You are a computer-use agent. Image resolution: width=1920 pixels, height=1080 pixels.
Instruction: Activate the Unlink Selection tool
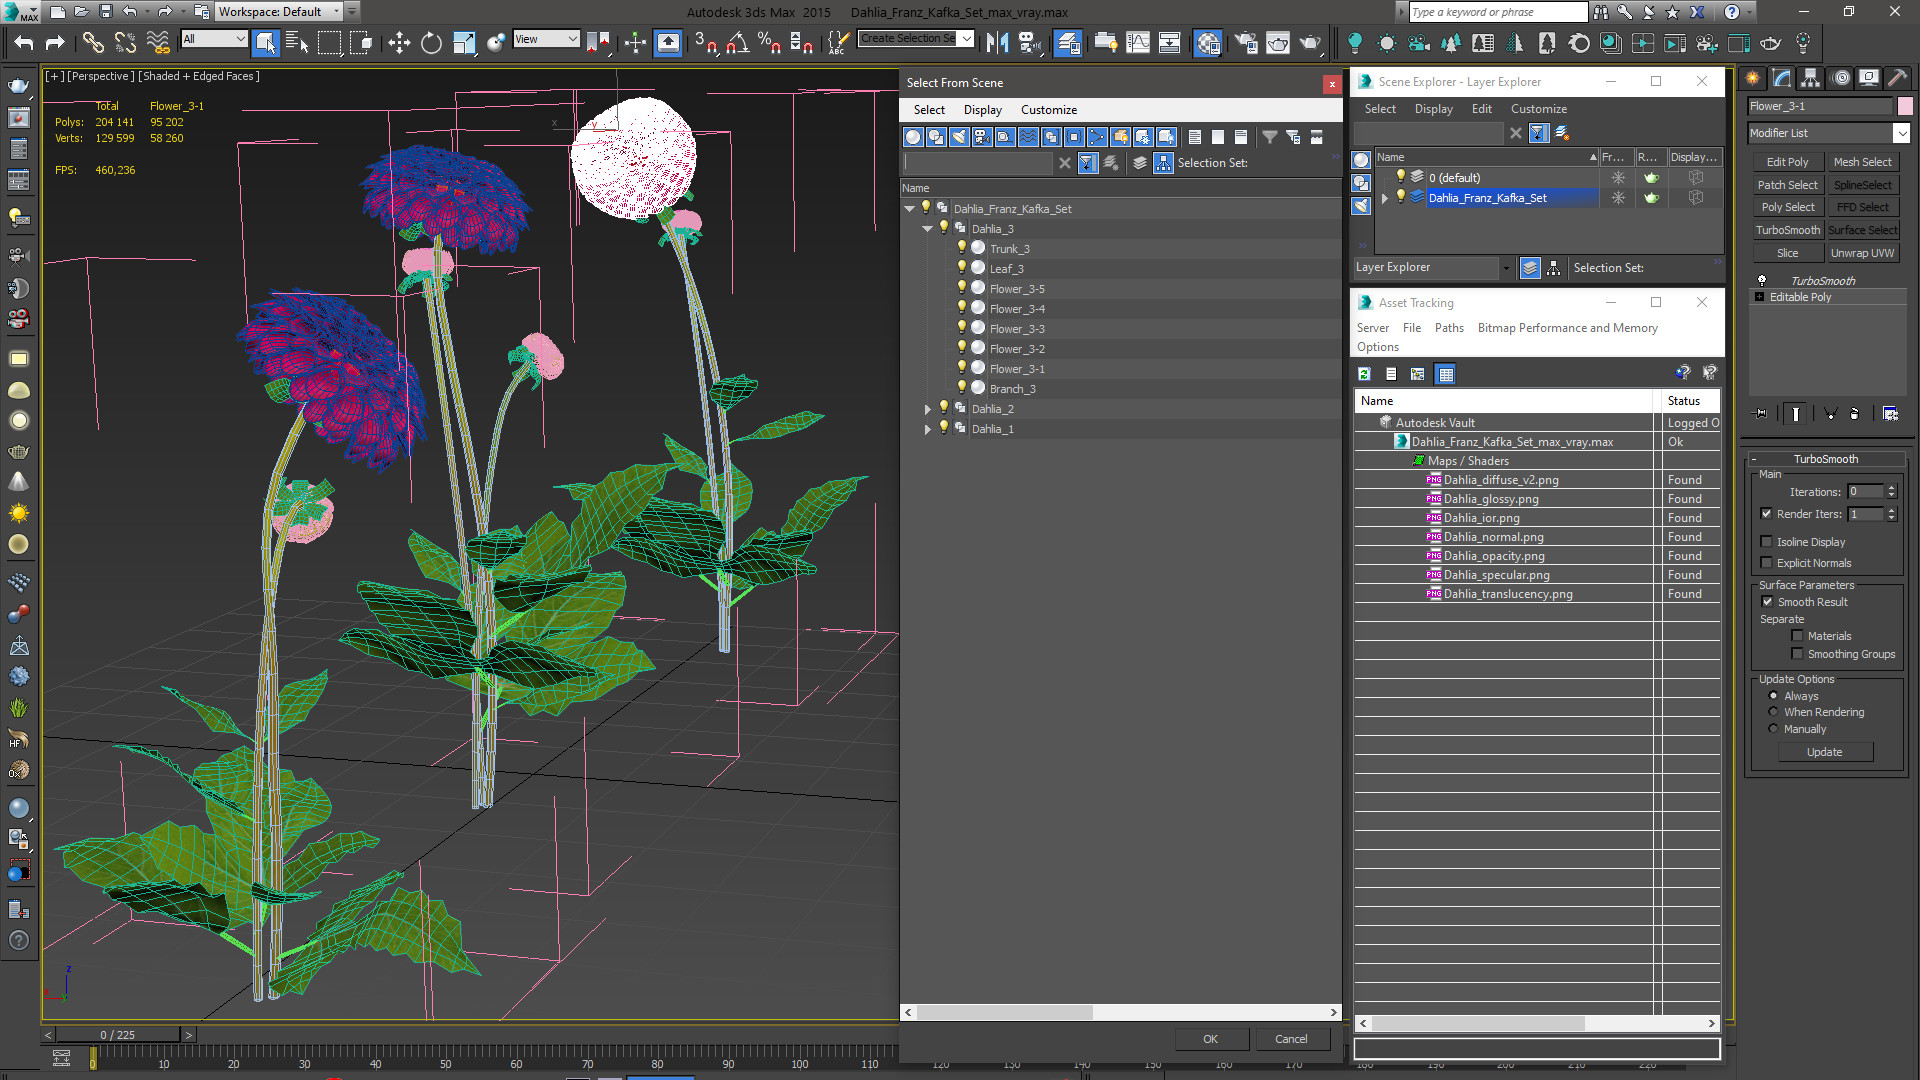125,42
